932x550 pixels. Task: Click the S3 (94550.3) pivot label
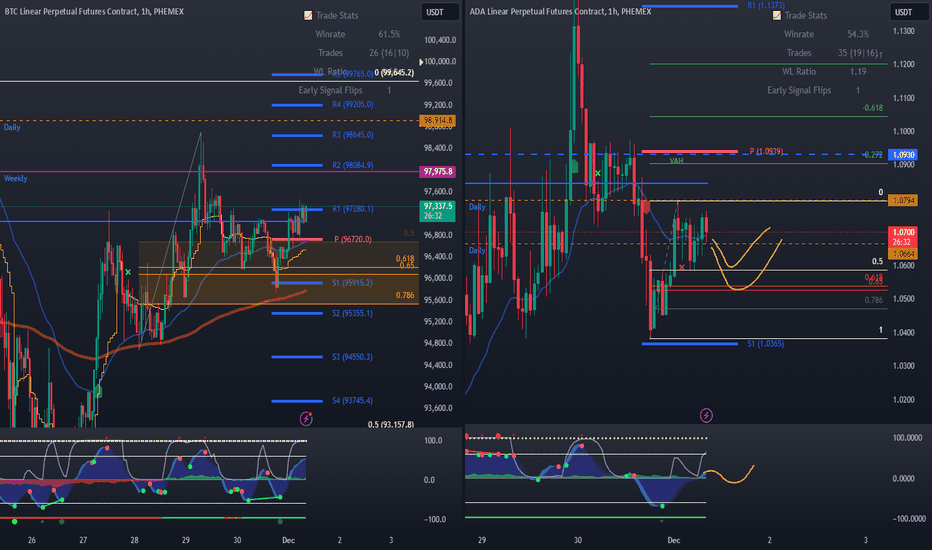(352, 357)
